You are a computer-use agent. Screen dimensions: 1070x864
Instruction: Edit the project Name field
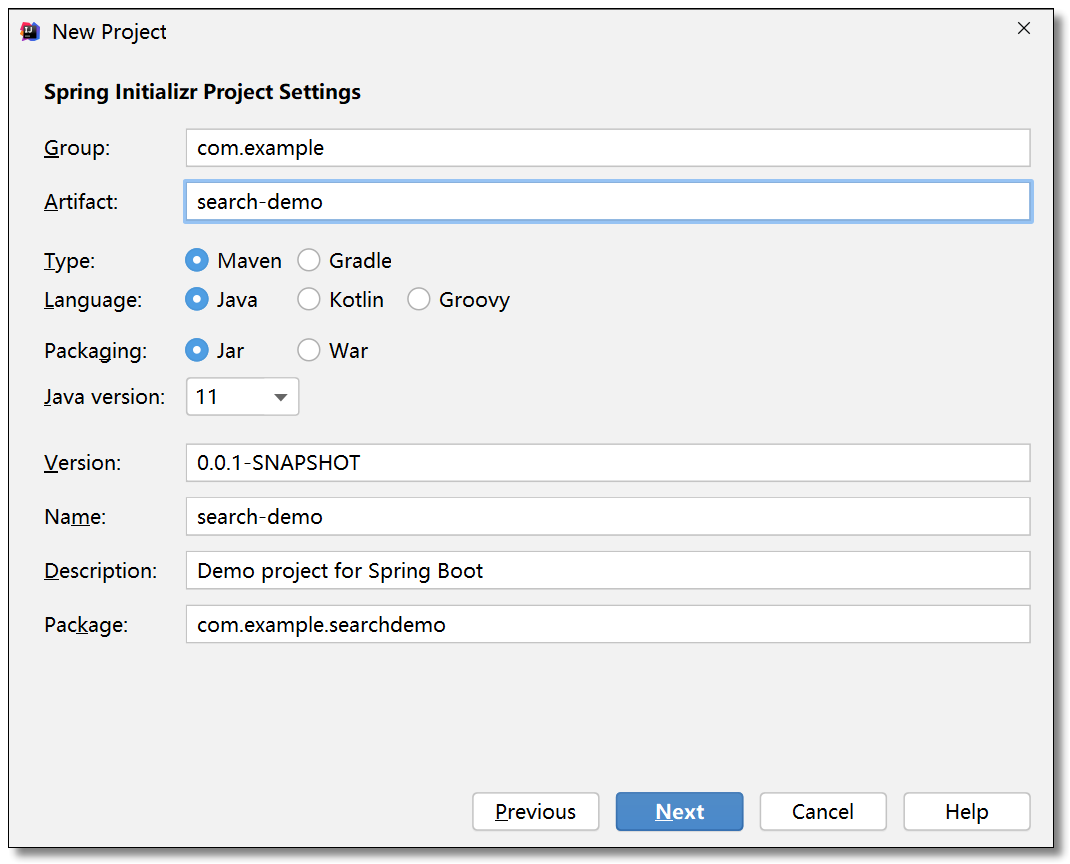tap(607, 517)
